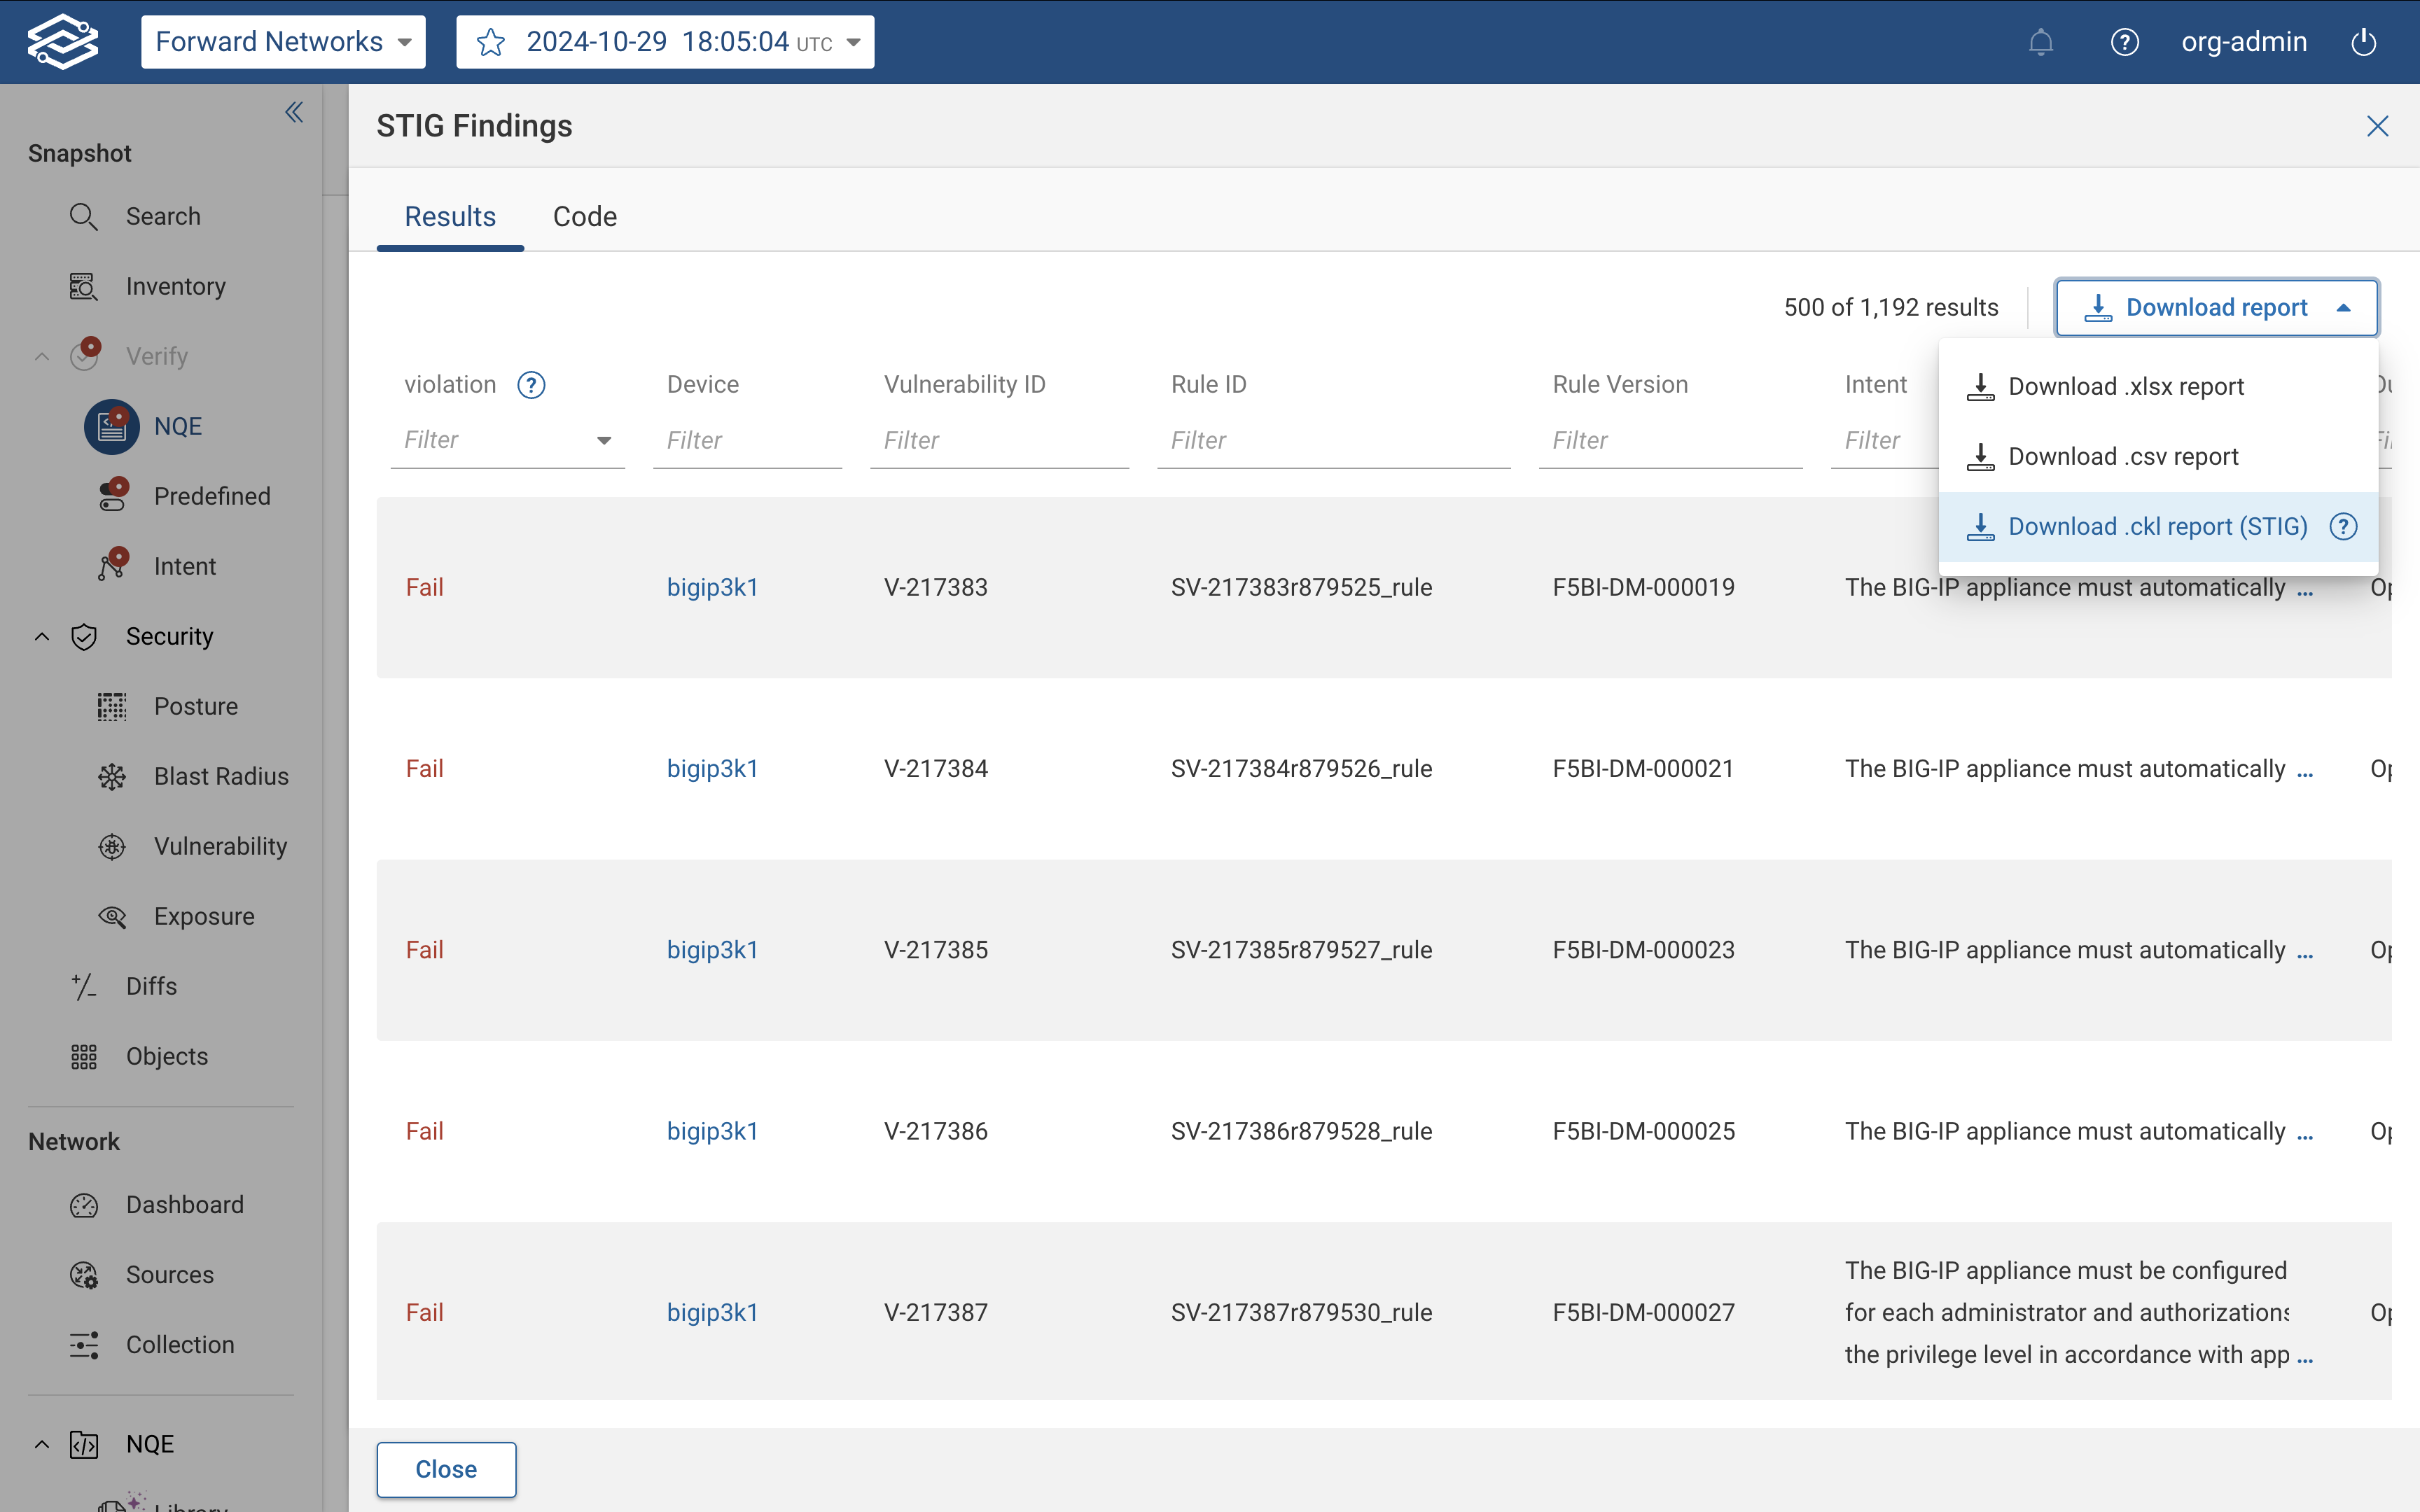Open the network Dashboard
Screen dimensions: 2420x1512
click(x=185, y=1204)
